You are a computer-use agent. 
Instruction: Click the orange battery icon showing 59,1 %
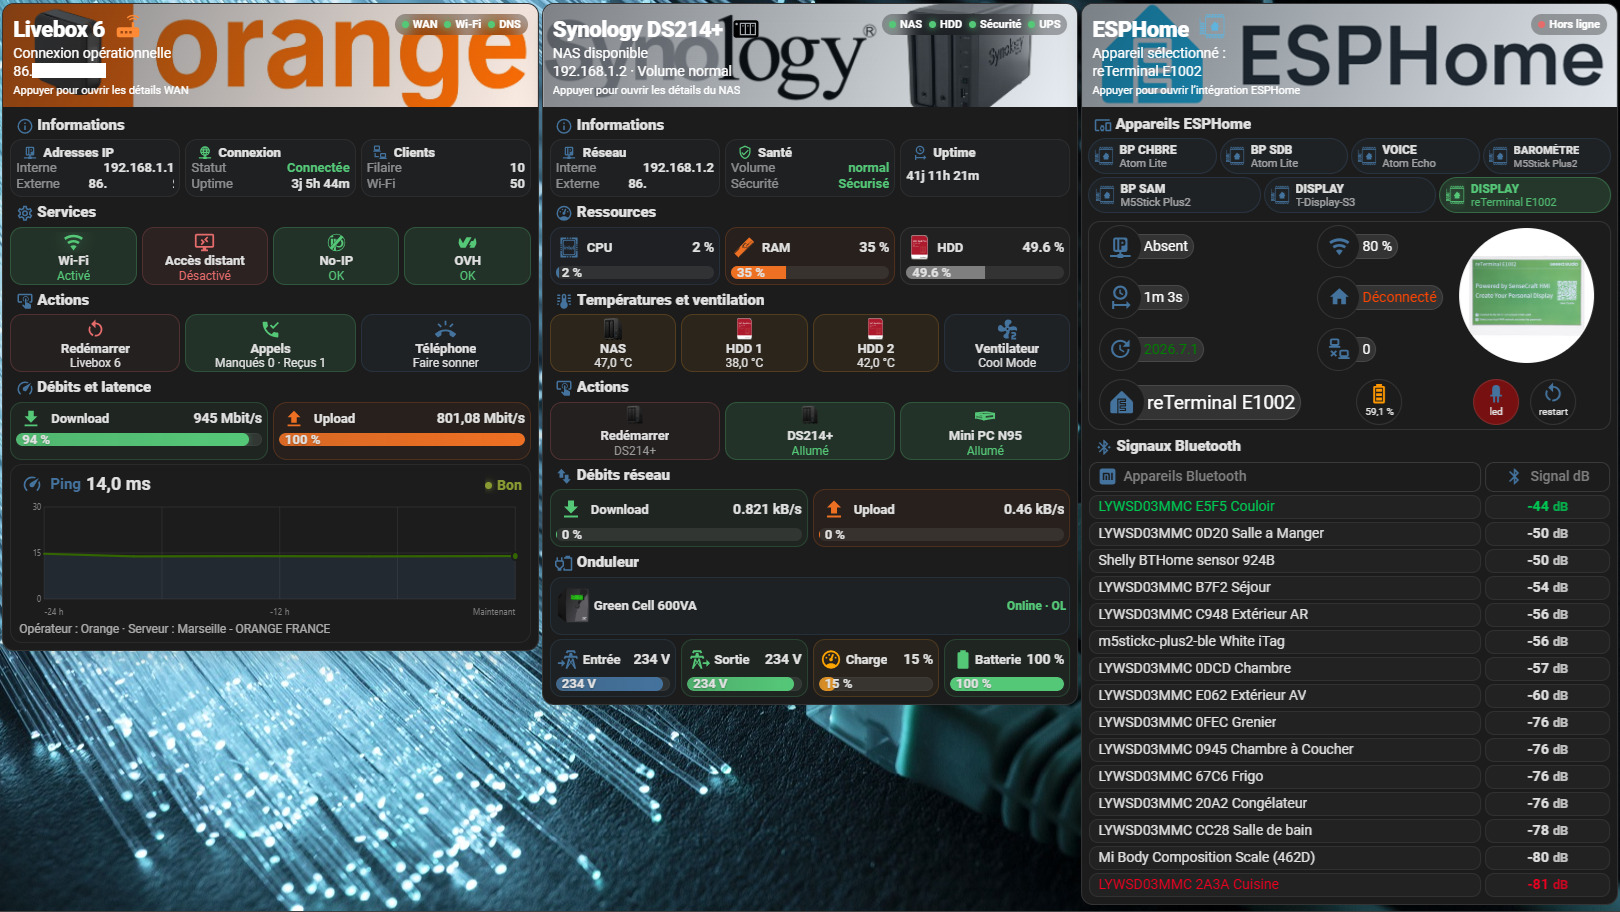[x=1379, y=394]
